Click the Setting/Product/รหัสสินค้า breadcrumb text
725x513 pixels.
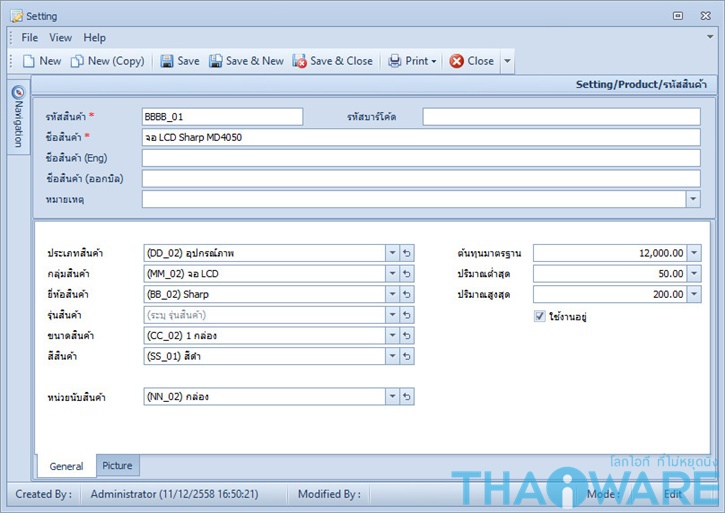[x=641, y=85]
